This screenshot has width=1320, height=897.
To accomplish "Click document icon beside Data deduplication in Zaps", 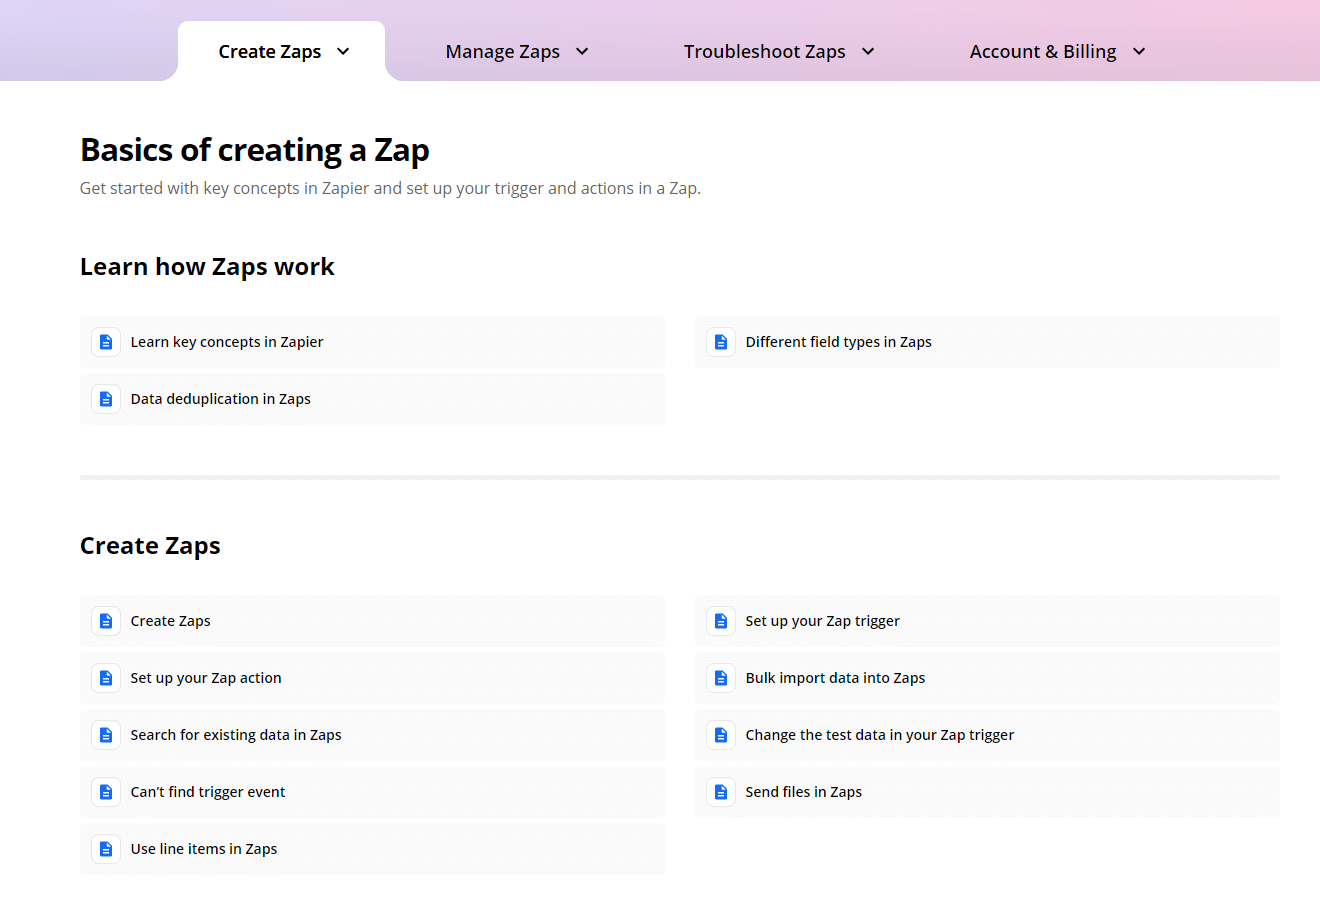I will tap(106, 399).
